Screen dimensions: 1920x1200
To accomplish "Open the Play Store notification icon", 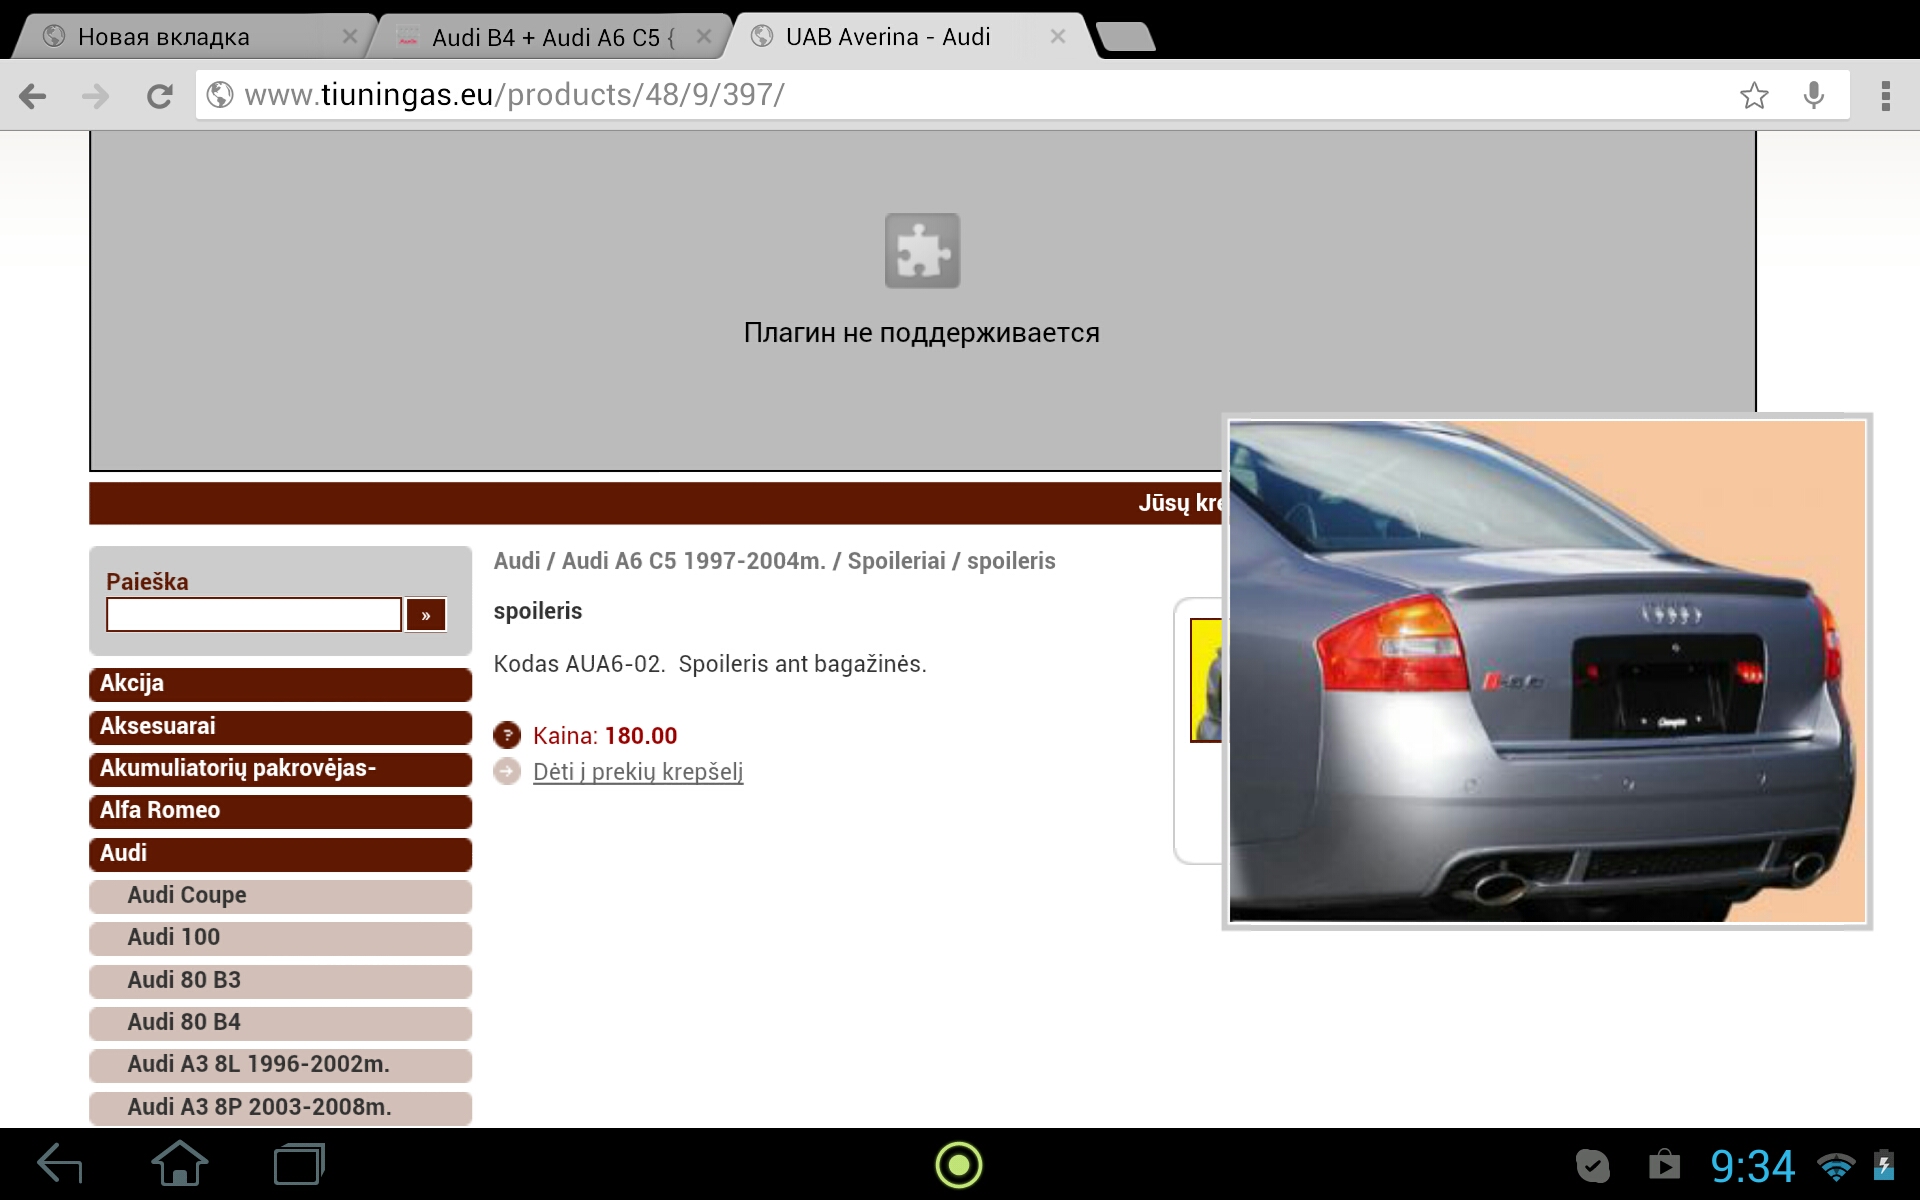I will pyautogui.click(x=1664, y=1165).
